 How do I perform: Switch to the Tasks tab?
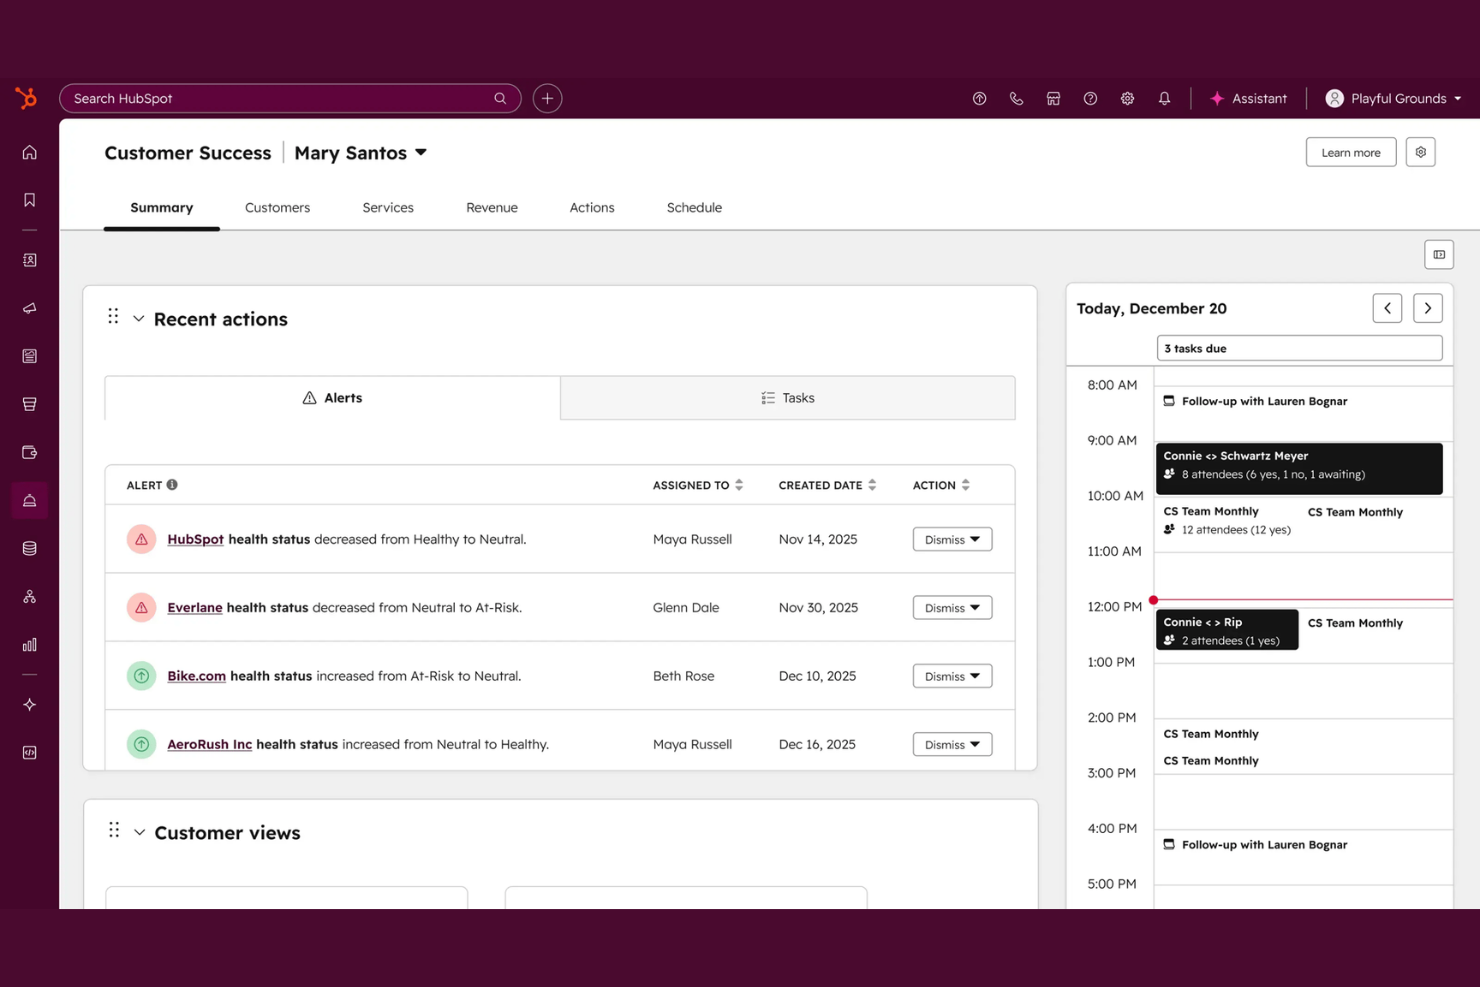pyautogui.click(x=787, y=397)
